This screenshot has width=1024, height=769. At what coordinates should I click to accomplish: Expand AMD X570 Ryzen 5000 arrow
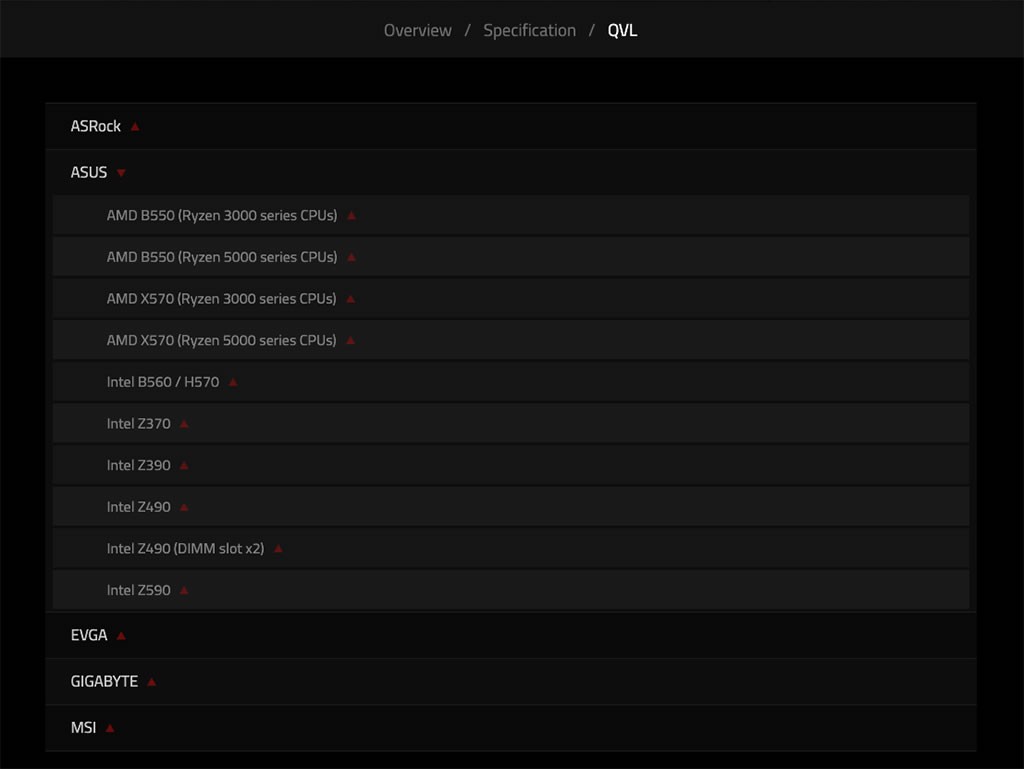pyautogui.click(x=351, y=340)
